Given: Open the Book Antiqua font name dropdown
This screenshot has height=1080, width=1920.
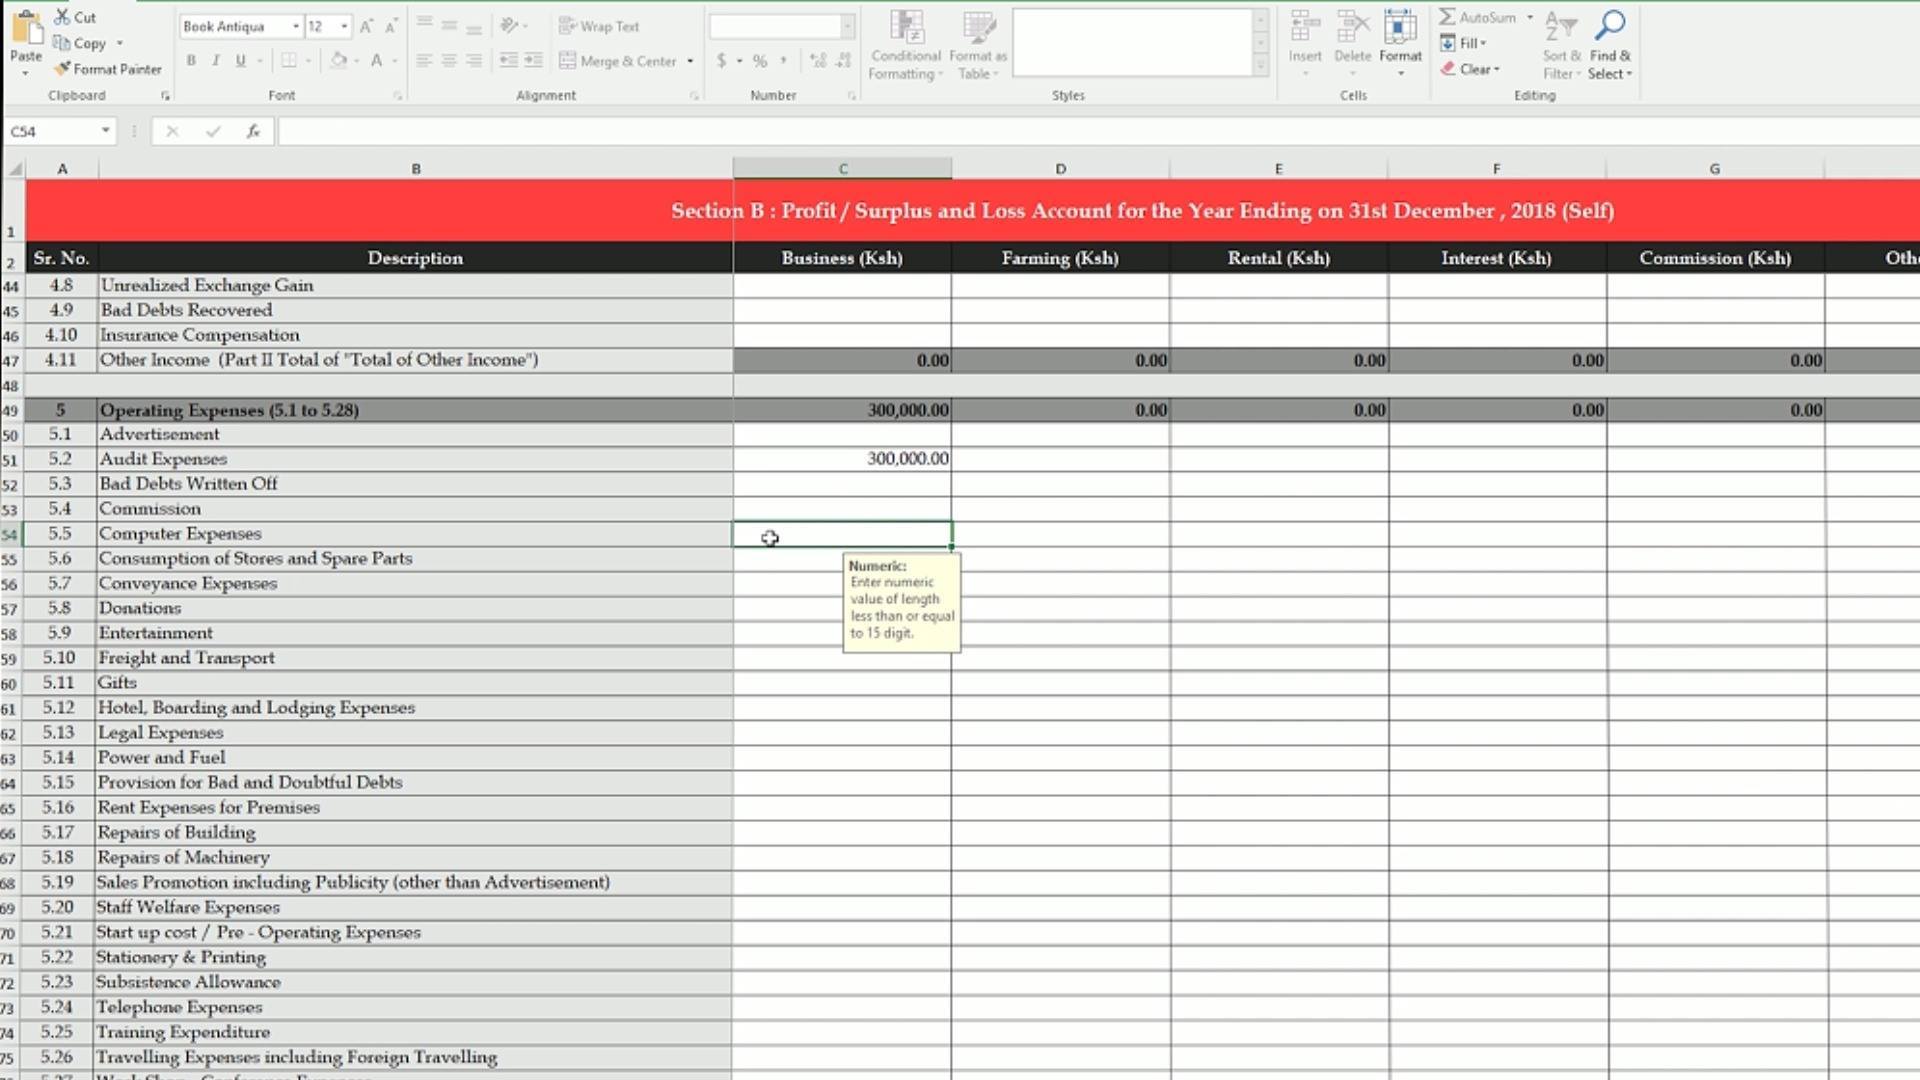Looking at the screenshot, I should pyautogui.click(x=296, y=27).
